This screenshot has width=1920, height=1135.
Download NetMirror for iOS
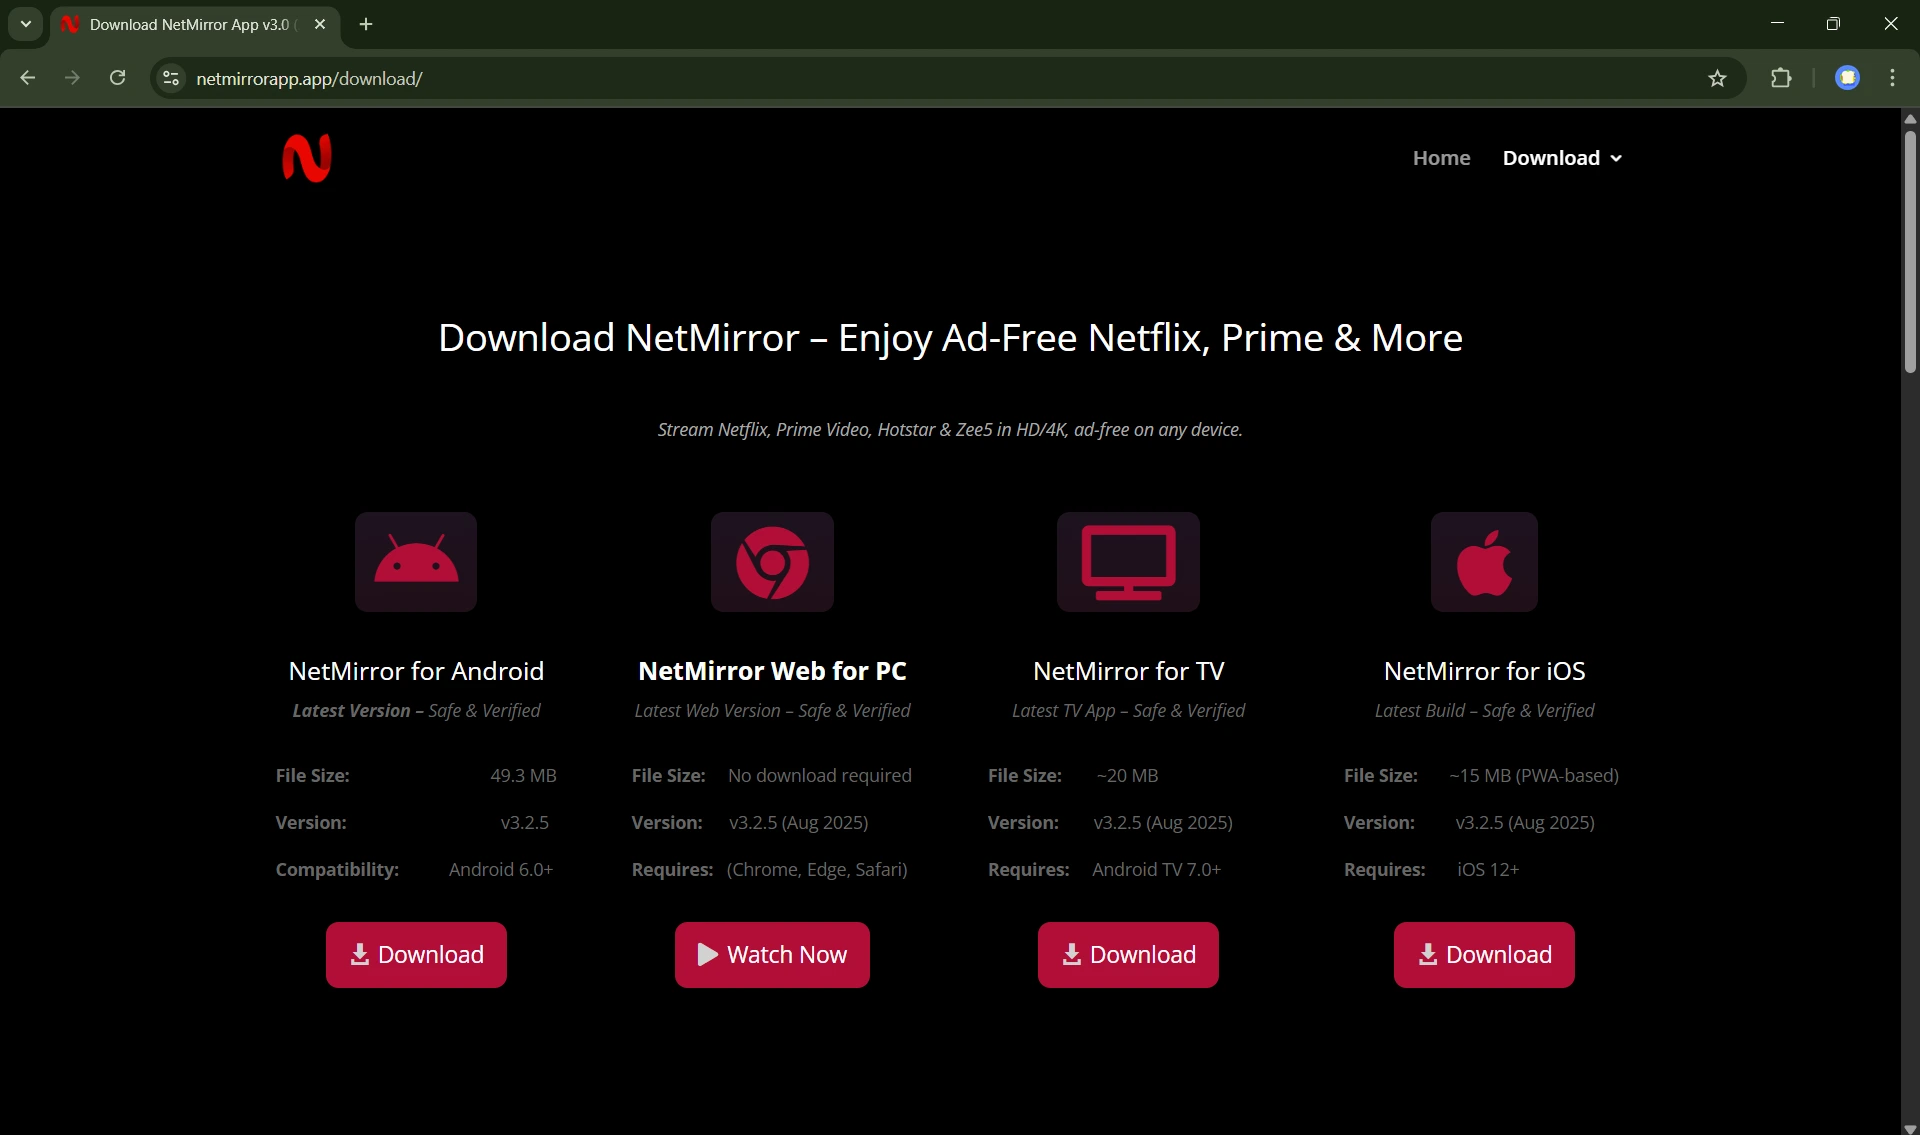(1484, 955)
